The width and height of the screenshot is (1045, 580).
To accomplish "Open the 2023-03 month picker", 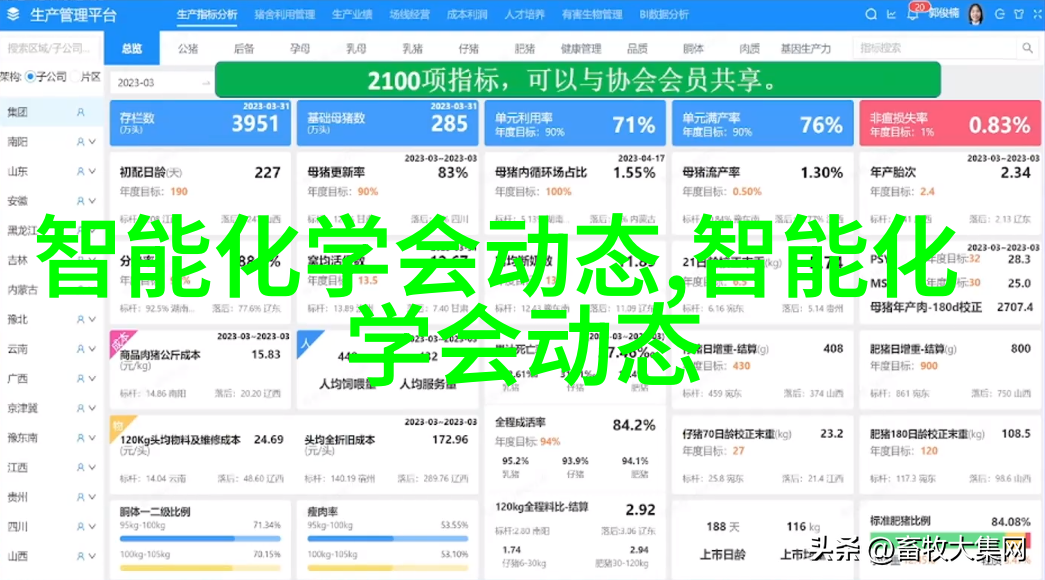I will (x=161, y=83).
